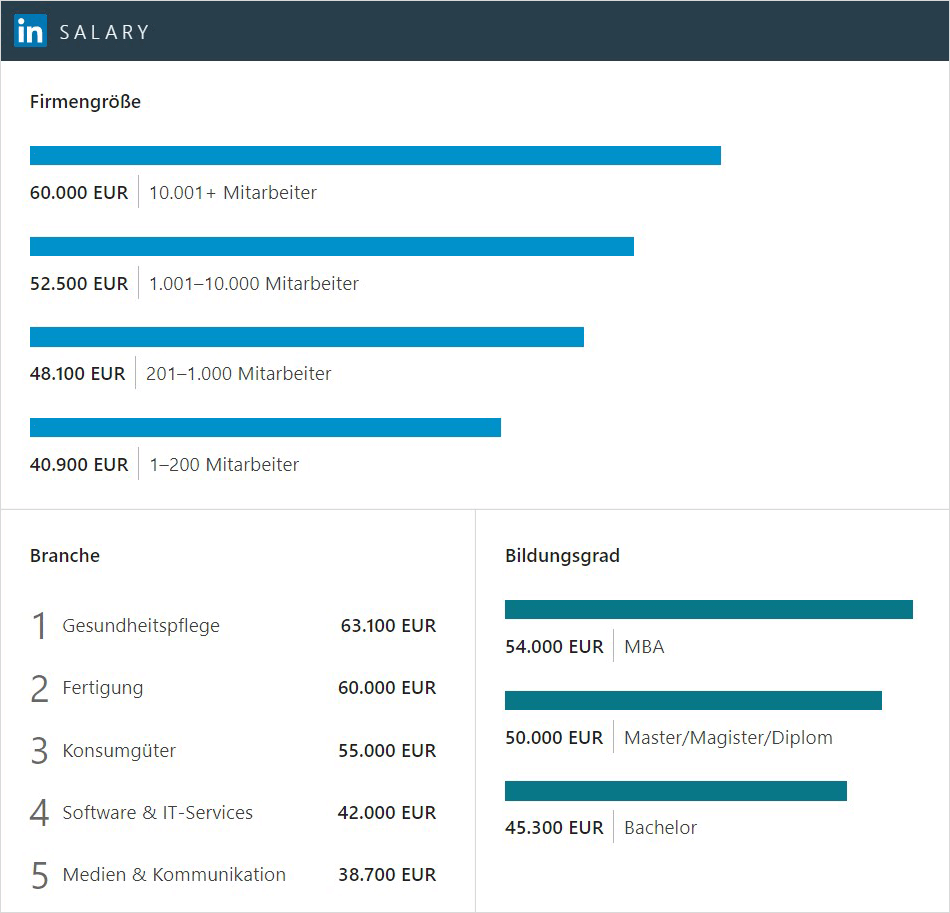Click the 60.000 EUR company size value
The image size is (950, 913).
[x=79, y=193]
